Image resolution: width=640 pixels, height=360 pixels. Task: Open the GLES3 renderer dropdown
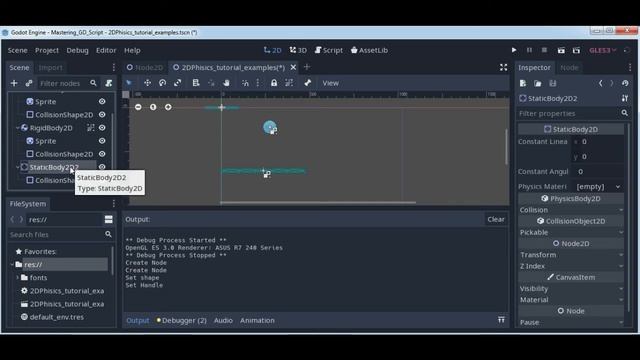click(602, 50)
